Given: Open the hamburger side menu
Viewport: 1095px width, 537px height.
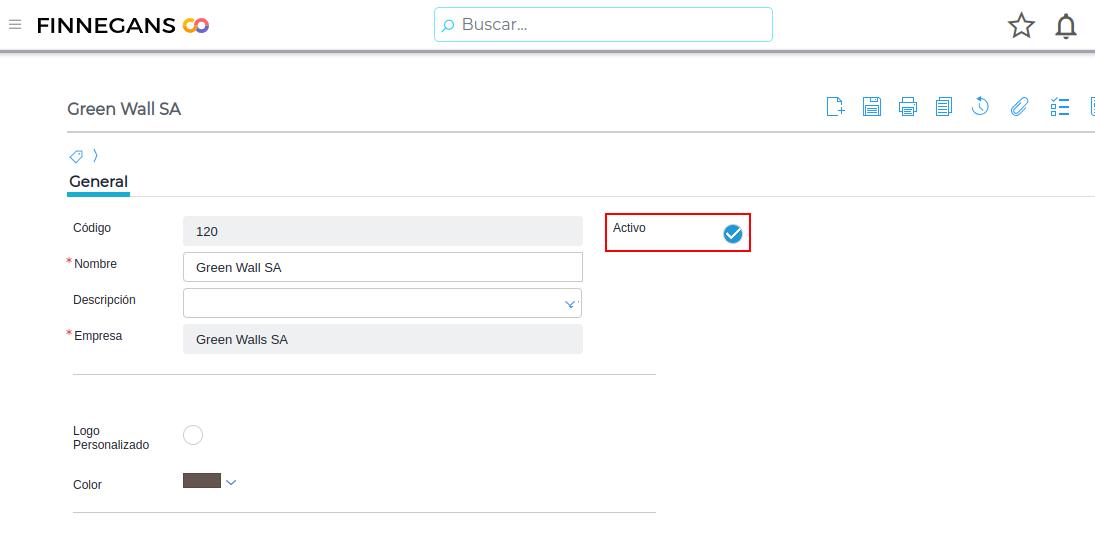Looking at the screenshot, I should coord(15,25).
